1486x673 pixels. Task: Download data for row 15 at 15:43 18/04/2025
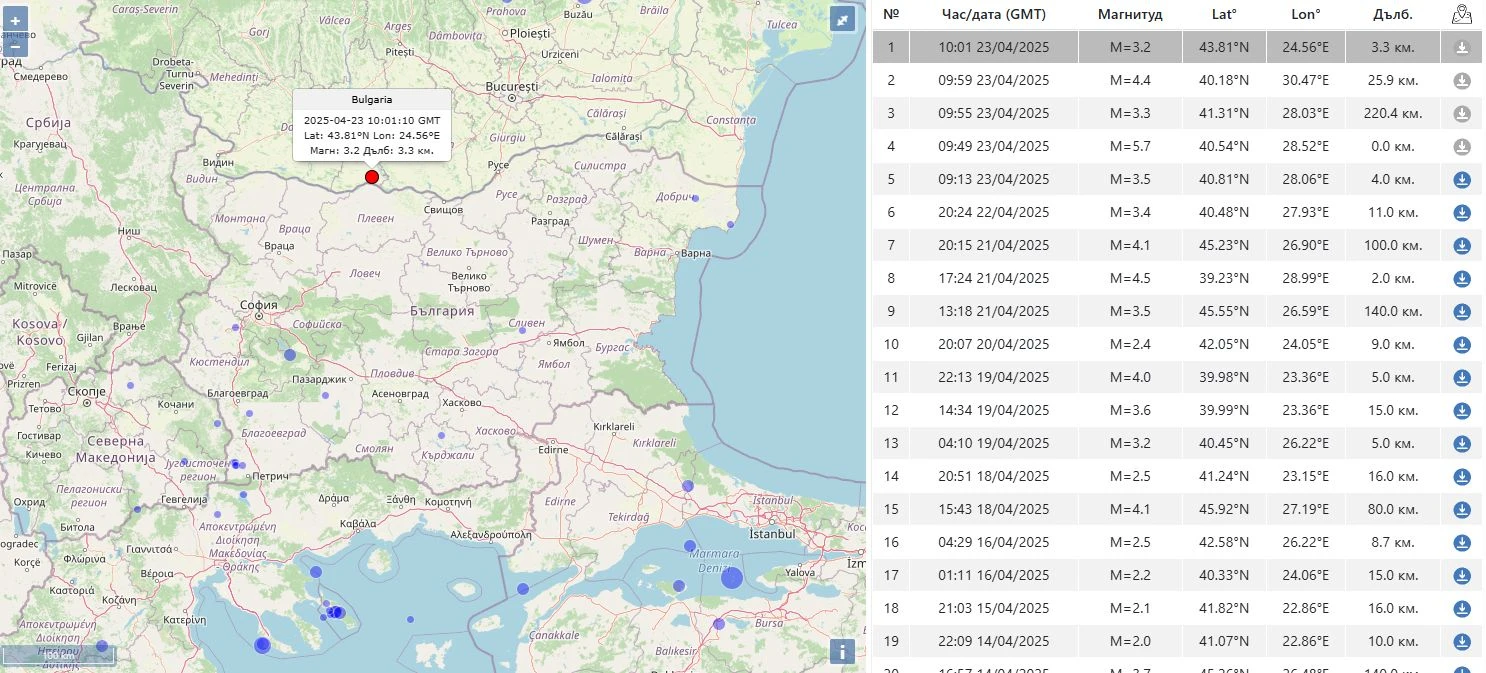pyautogui.click(x=1462, y=510)
